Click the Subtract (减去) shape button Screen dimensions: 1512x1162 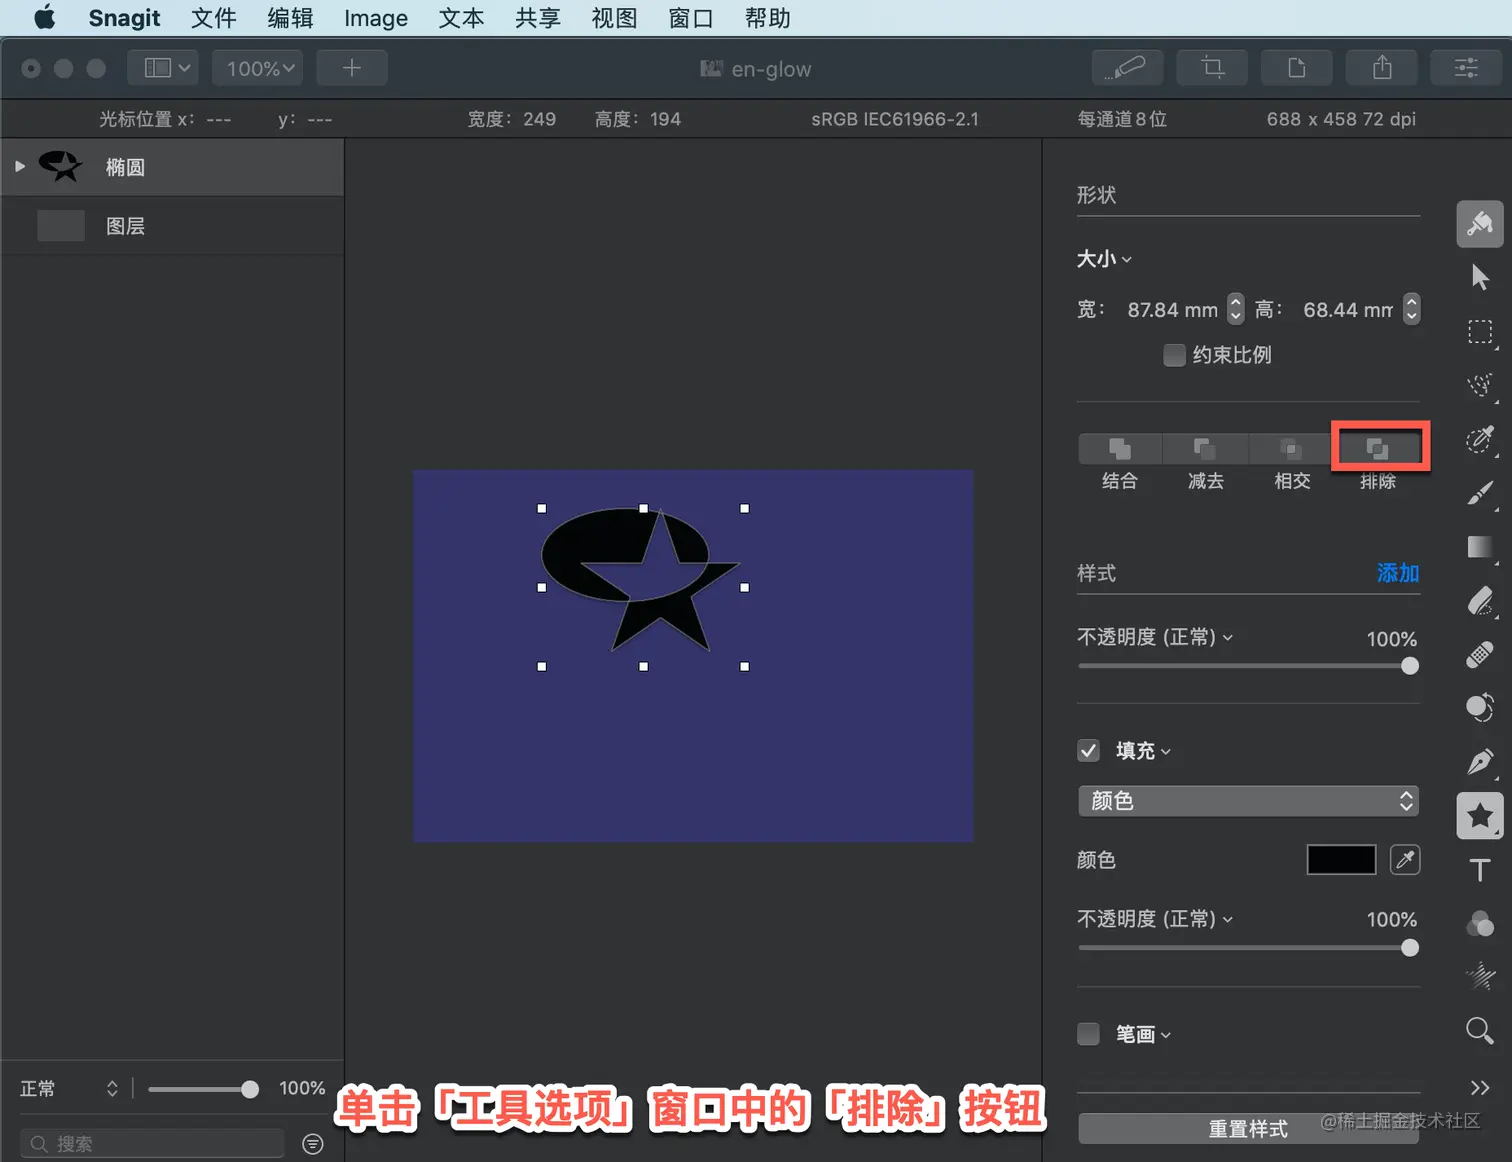tap(1205, 449)
